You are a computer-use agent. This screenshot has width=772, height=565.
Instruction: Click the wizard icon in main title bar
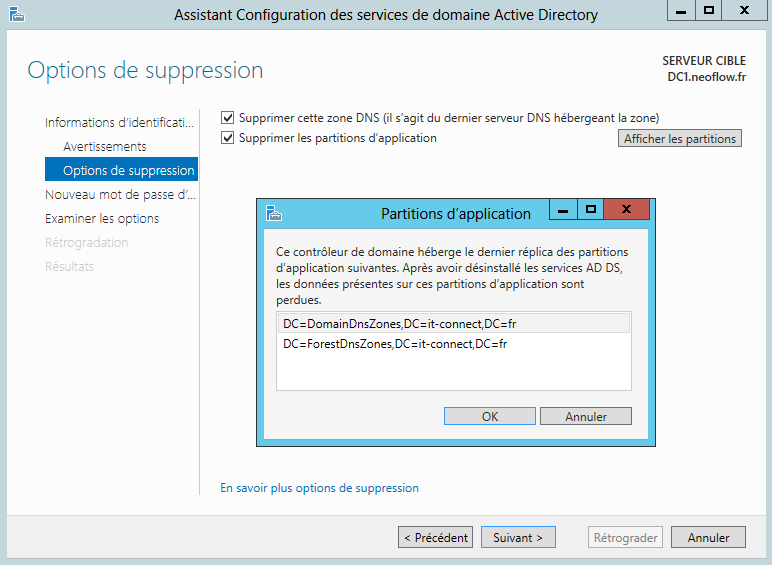pos(16,14)
